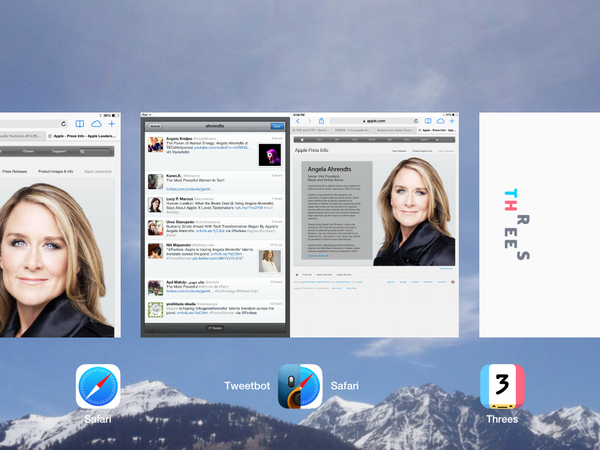This screenshot has height=450, width=600.
Task: Tap the share icon in middle Safari card
Action: pyautogui.click(x=321, y=121)
